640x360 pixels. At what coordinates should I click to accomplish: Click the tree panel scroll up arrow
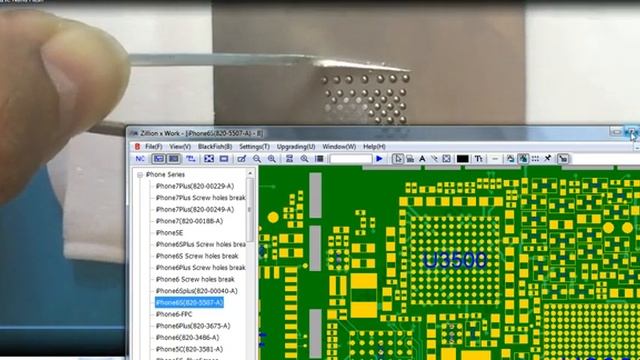point(250,174)
